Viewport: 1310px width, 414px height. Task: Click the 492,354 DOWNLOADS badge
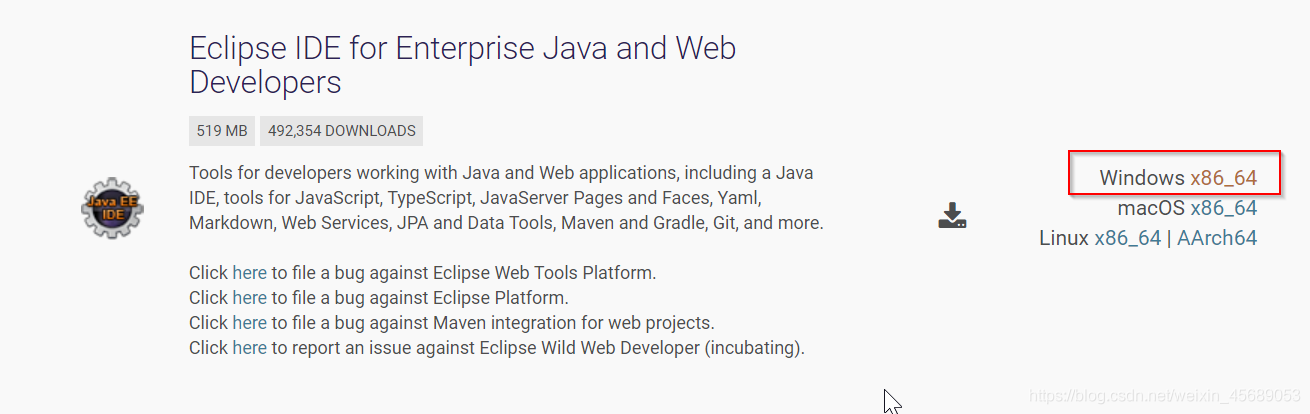point(342,131)
